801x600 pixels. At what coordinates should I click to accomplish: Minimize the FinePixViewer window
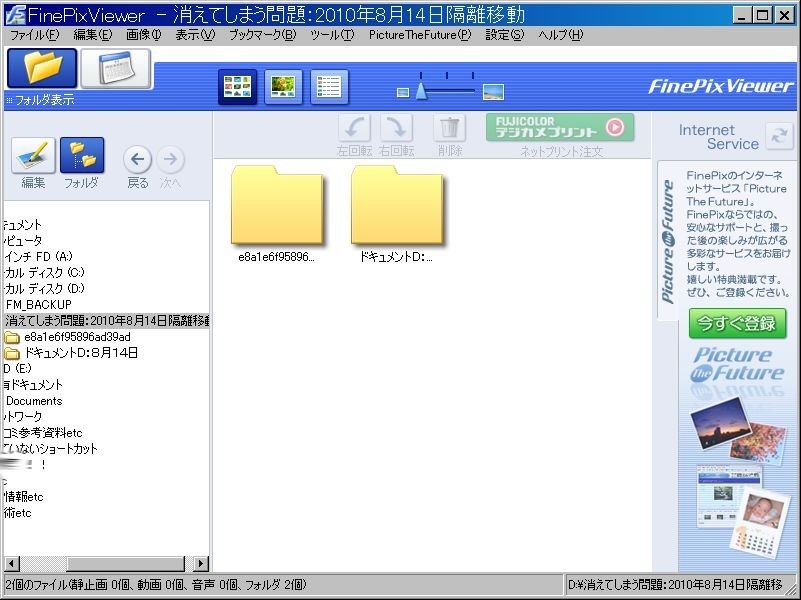click(742, 15)
